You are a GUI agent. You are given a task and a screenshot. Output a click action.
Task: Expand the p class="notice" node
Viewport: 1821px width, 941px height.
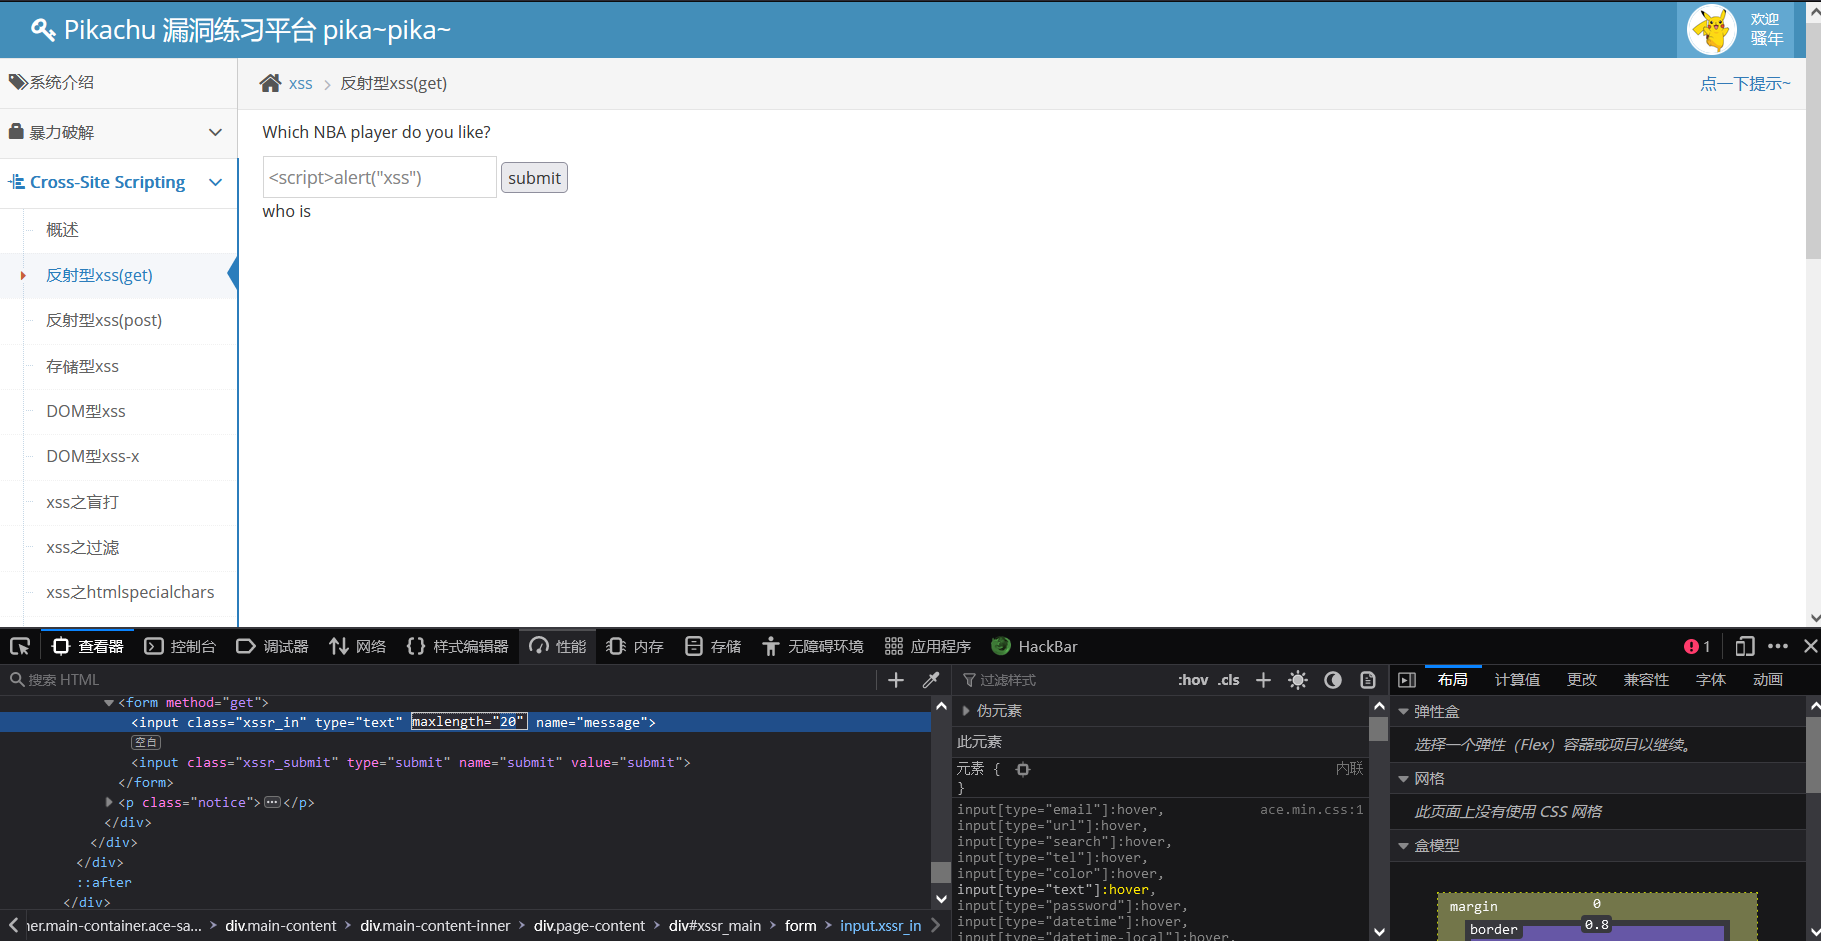tap(109, 802)
